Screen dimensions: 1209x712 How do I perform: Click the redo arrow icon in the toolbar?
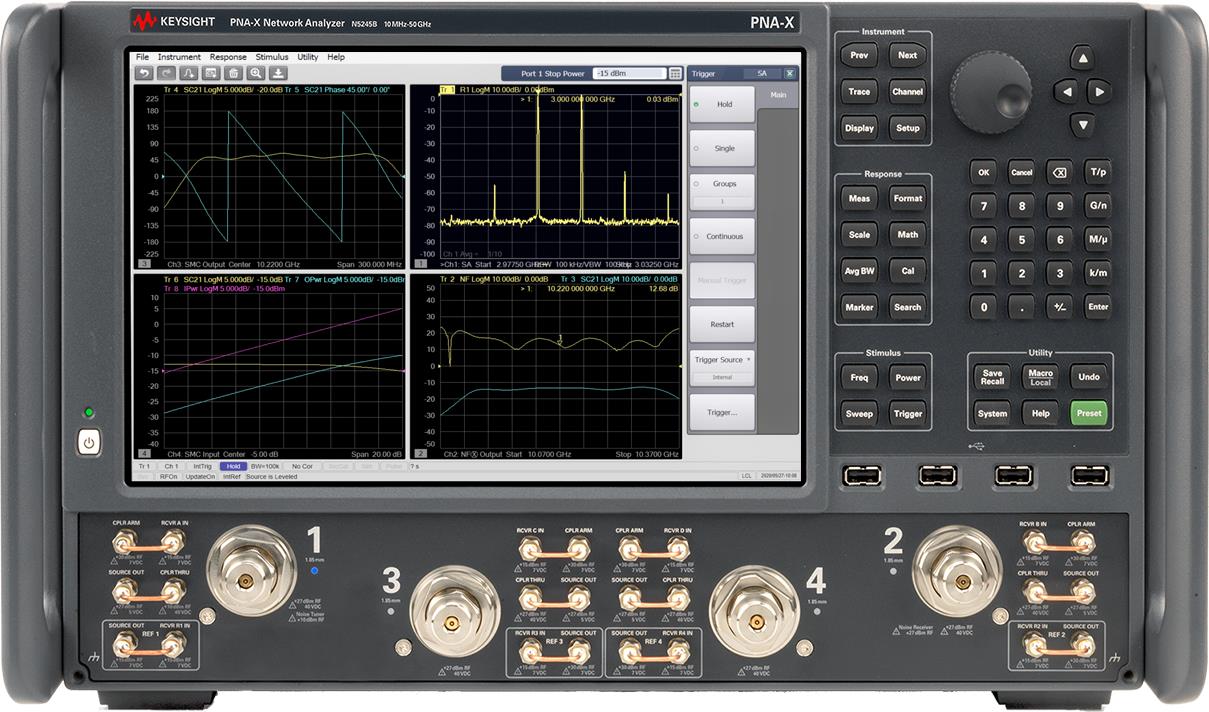point(166,73)
